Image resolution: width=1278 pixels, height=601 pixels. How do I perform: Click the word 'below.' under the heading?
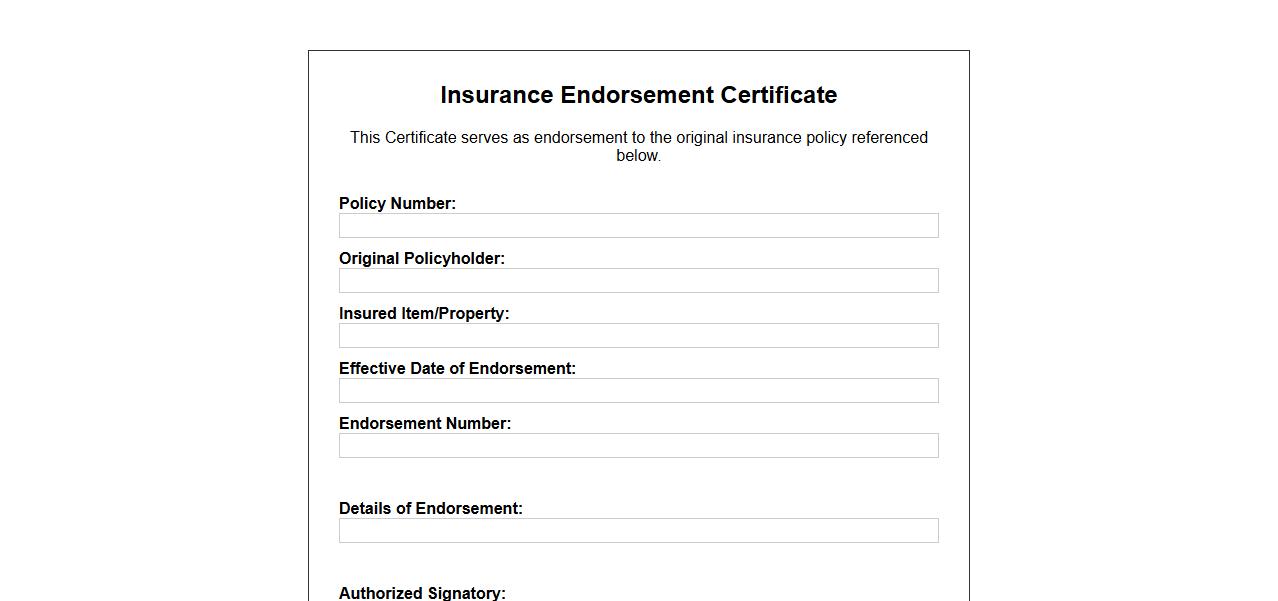[638, 155]
